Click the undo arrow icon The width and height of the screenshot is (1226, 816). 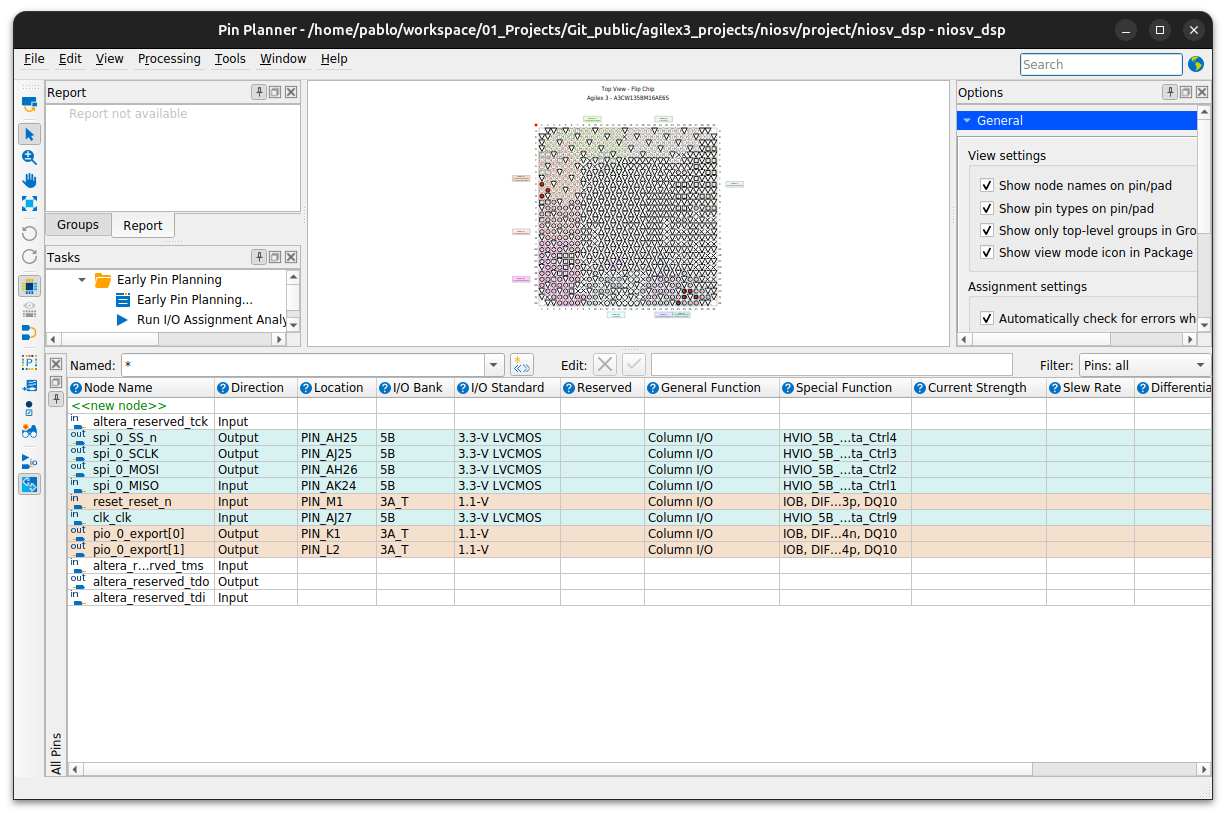[x=29, y=234]
